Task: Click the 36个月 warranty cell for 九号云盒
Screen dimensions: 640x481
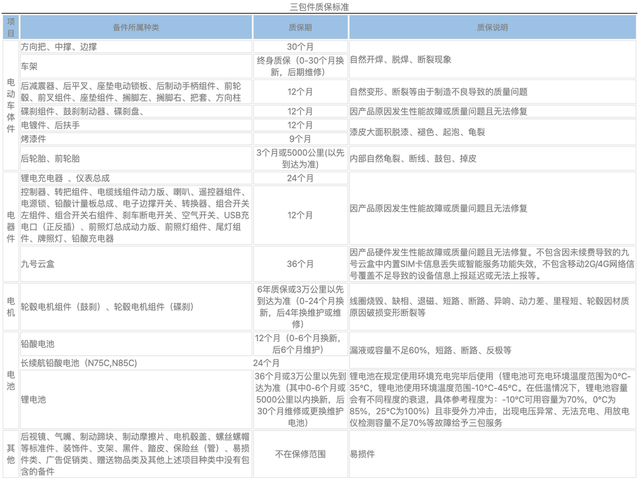Action: [300, 264]
